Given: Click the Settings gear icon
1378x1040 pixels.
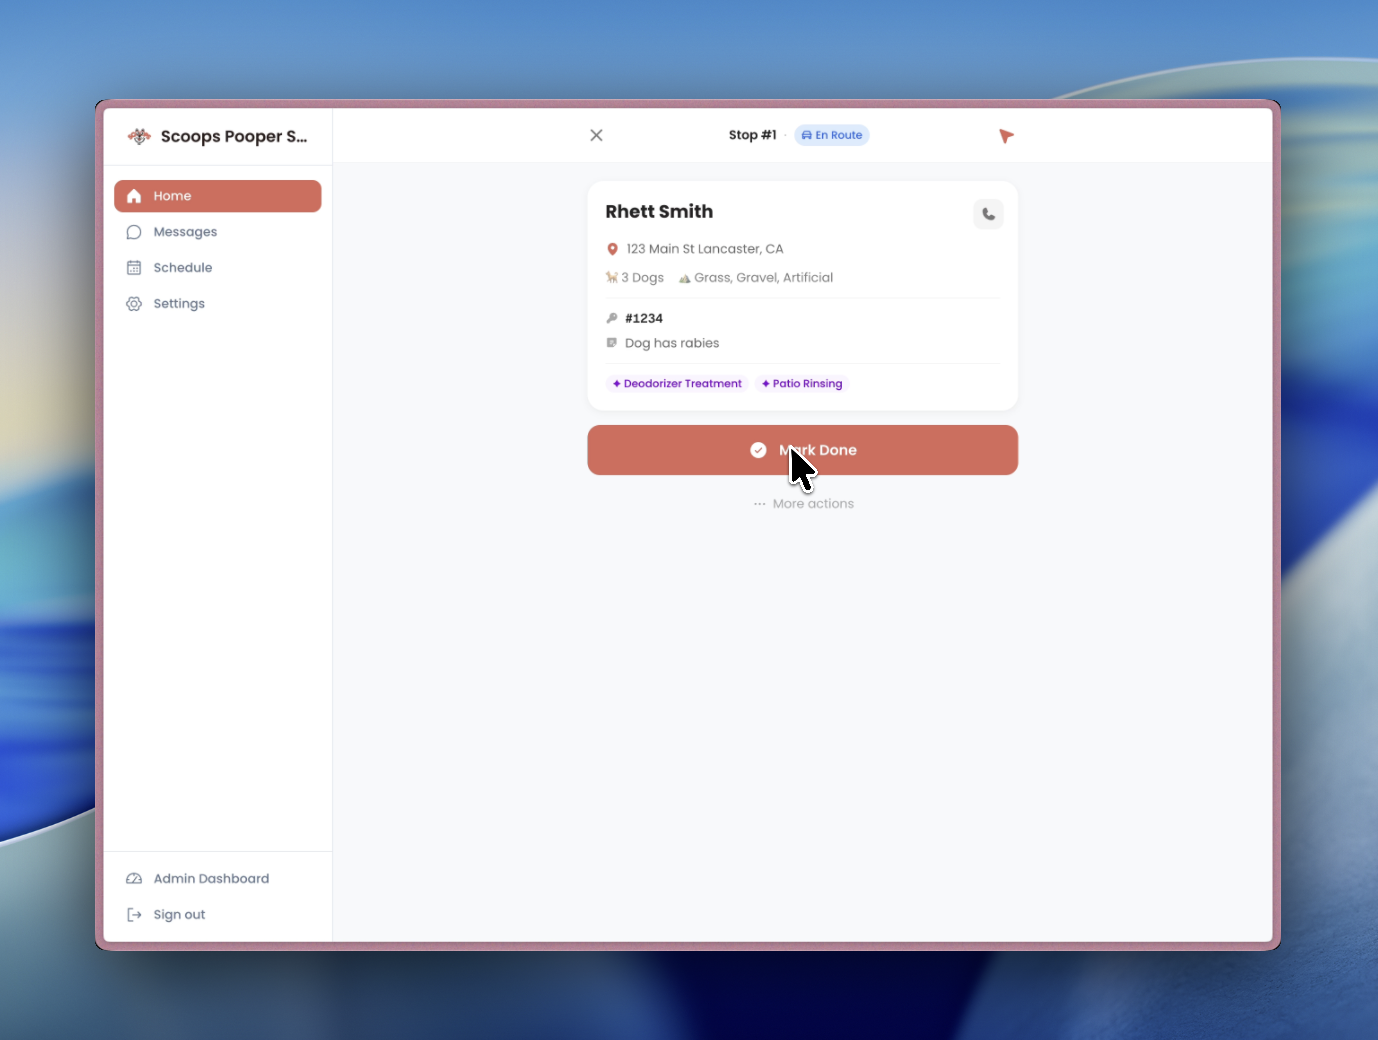Looking at the screenshot, I should tap(134, 303).
